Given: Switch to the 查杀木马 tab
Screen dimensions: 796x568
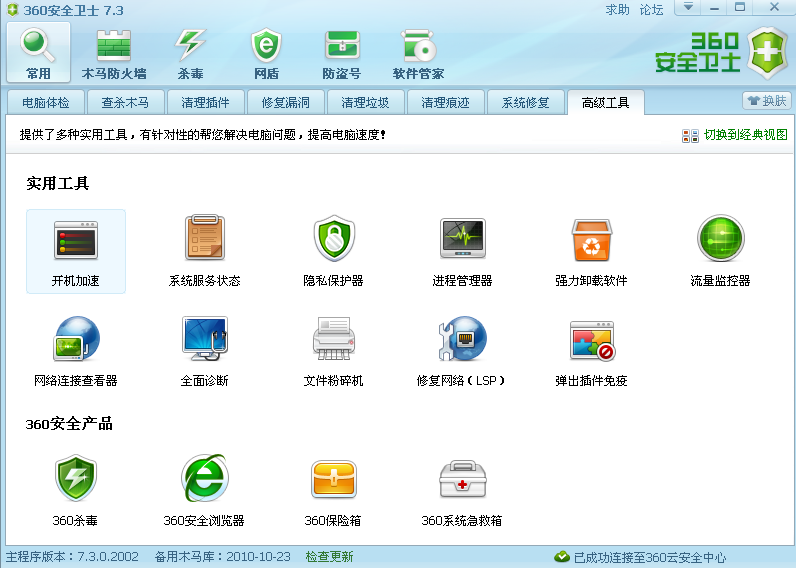Looking at the screenshot, I should coord(125,103).
